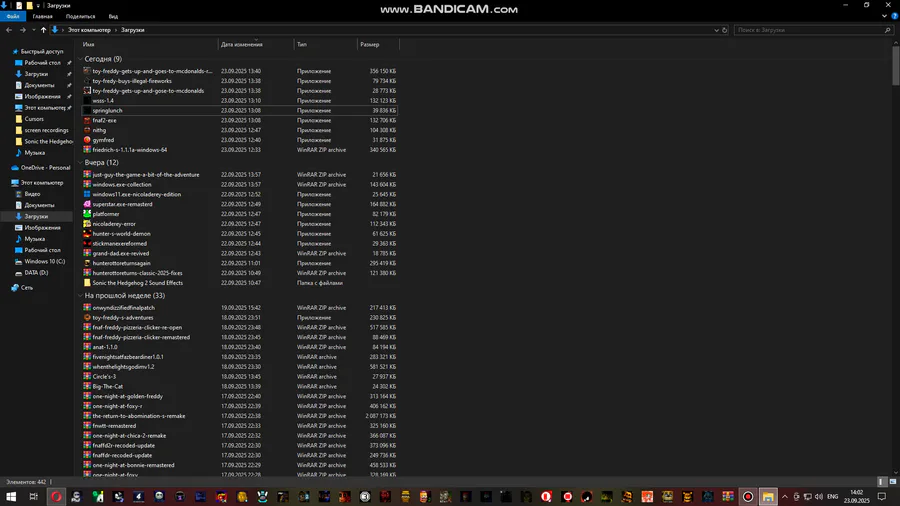The width and height of the screenshot is (900, 506).
Task: Open DATA (D:) drive
Action: pos(36,273)
